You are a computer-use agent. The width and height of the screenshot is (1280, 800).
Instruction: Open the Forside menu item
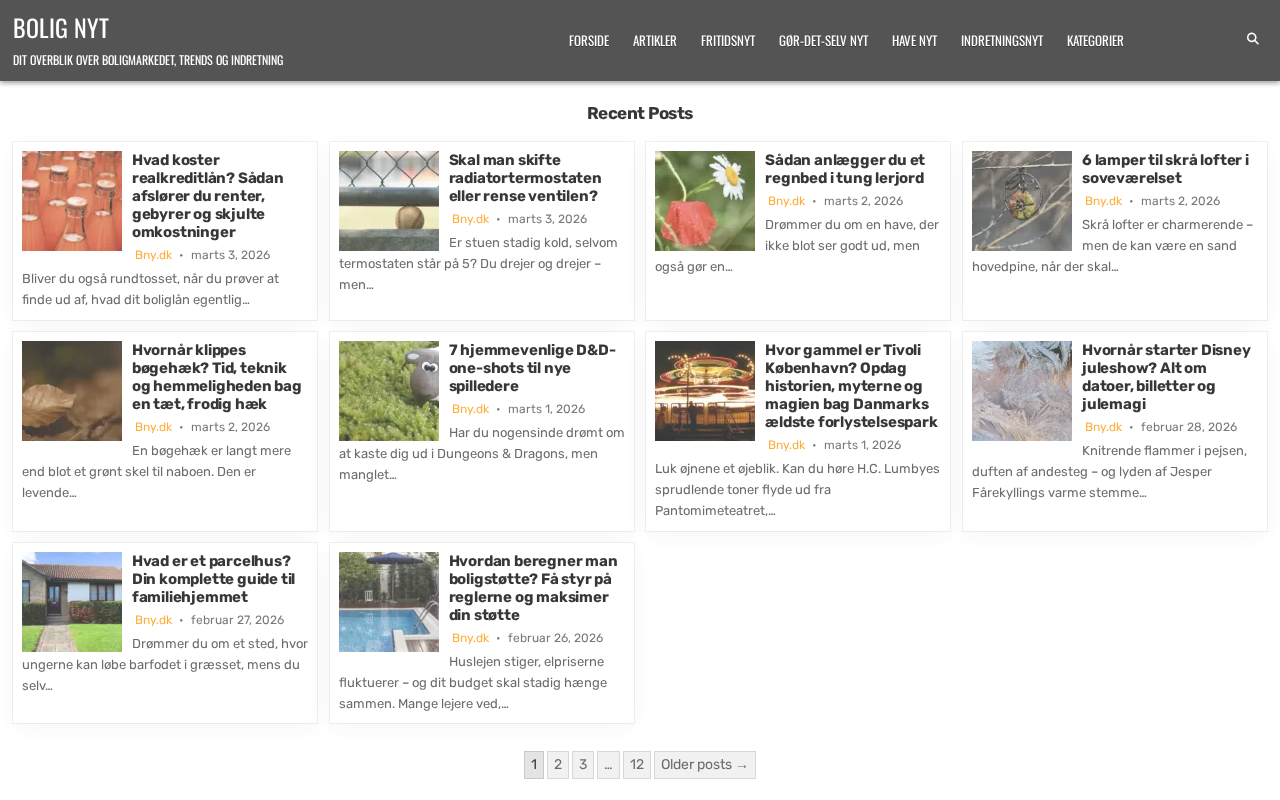[x=588, y=40]
